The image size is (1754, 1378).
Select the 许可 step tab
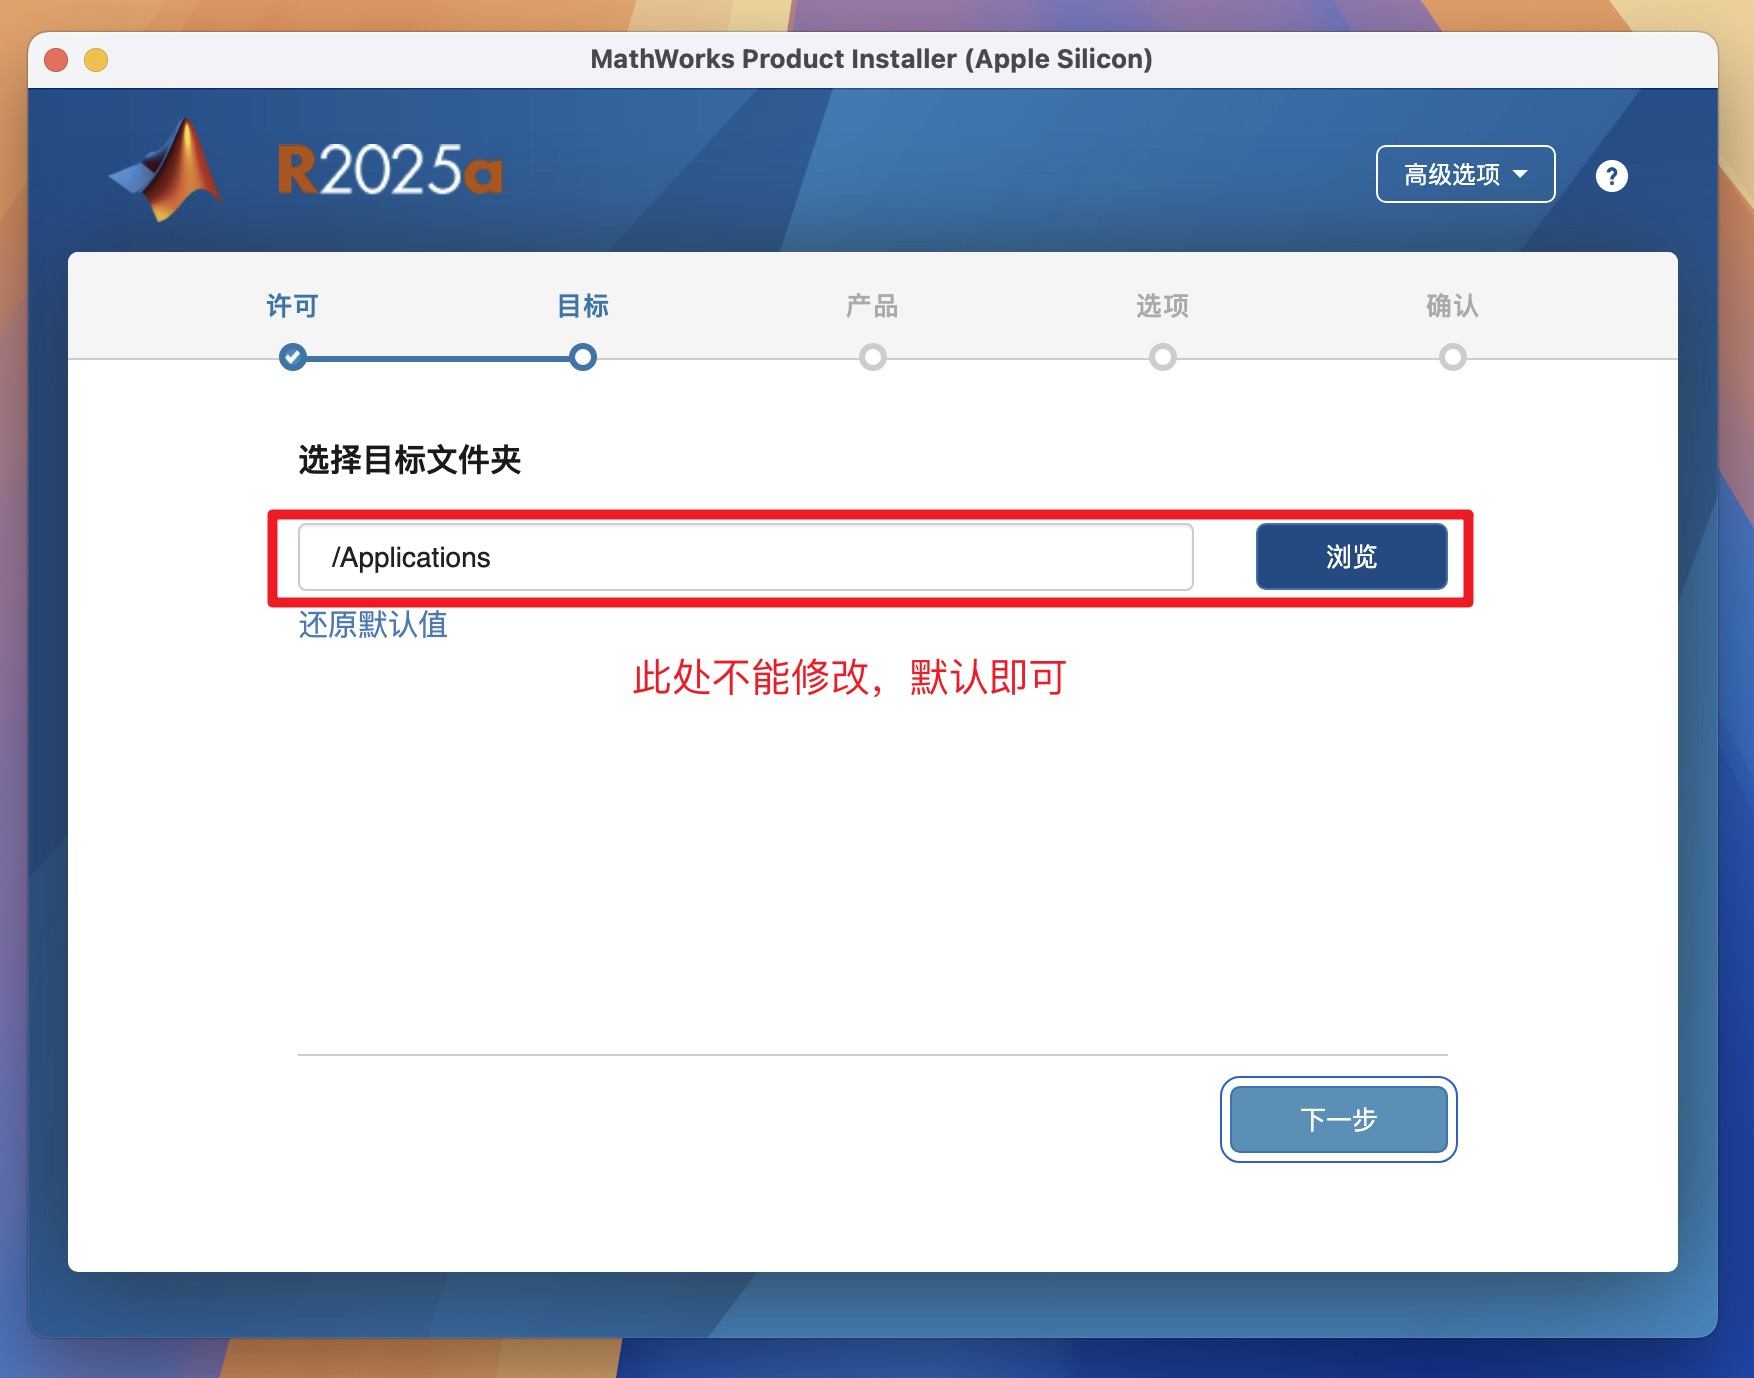293,306
